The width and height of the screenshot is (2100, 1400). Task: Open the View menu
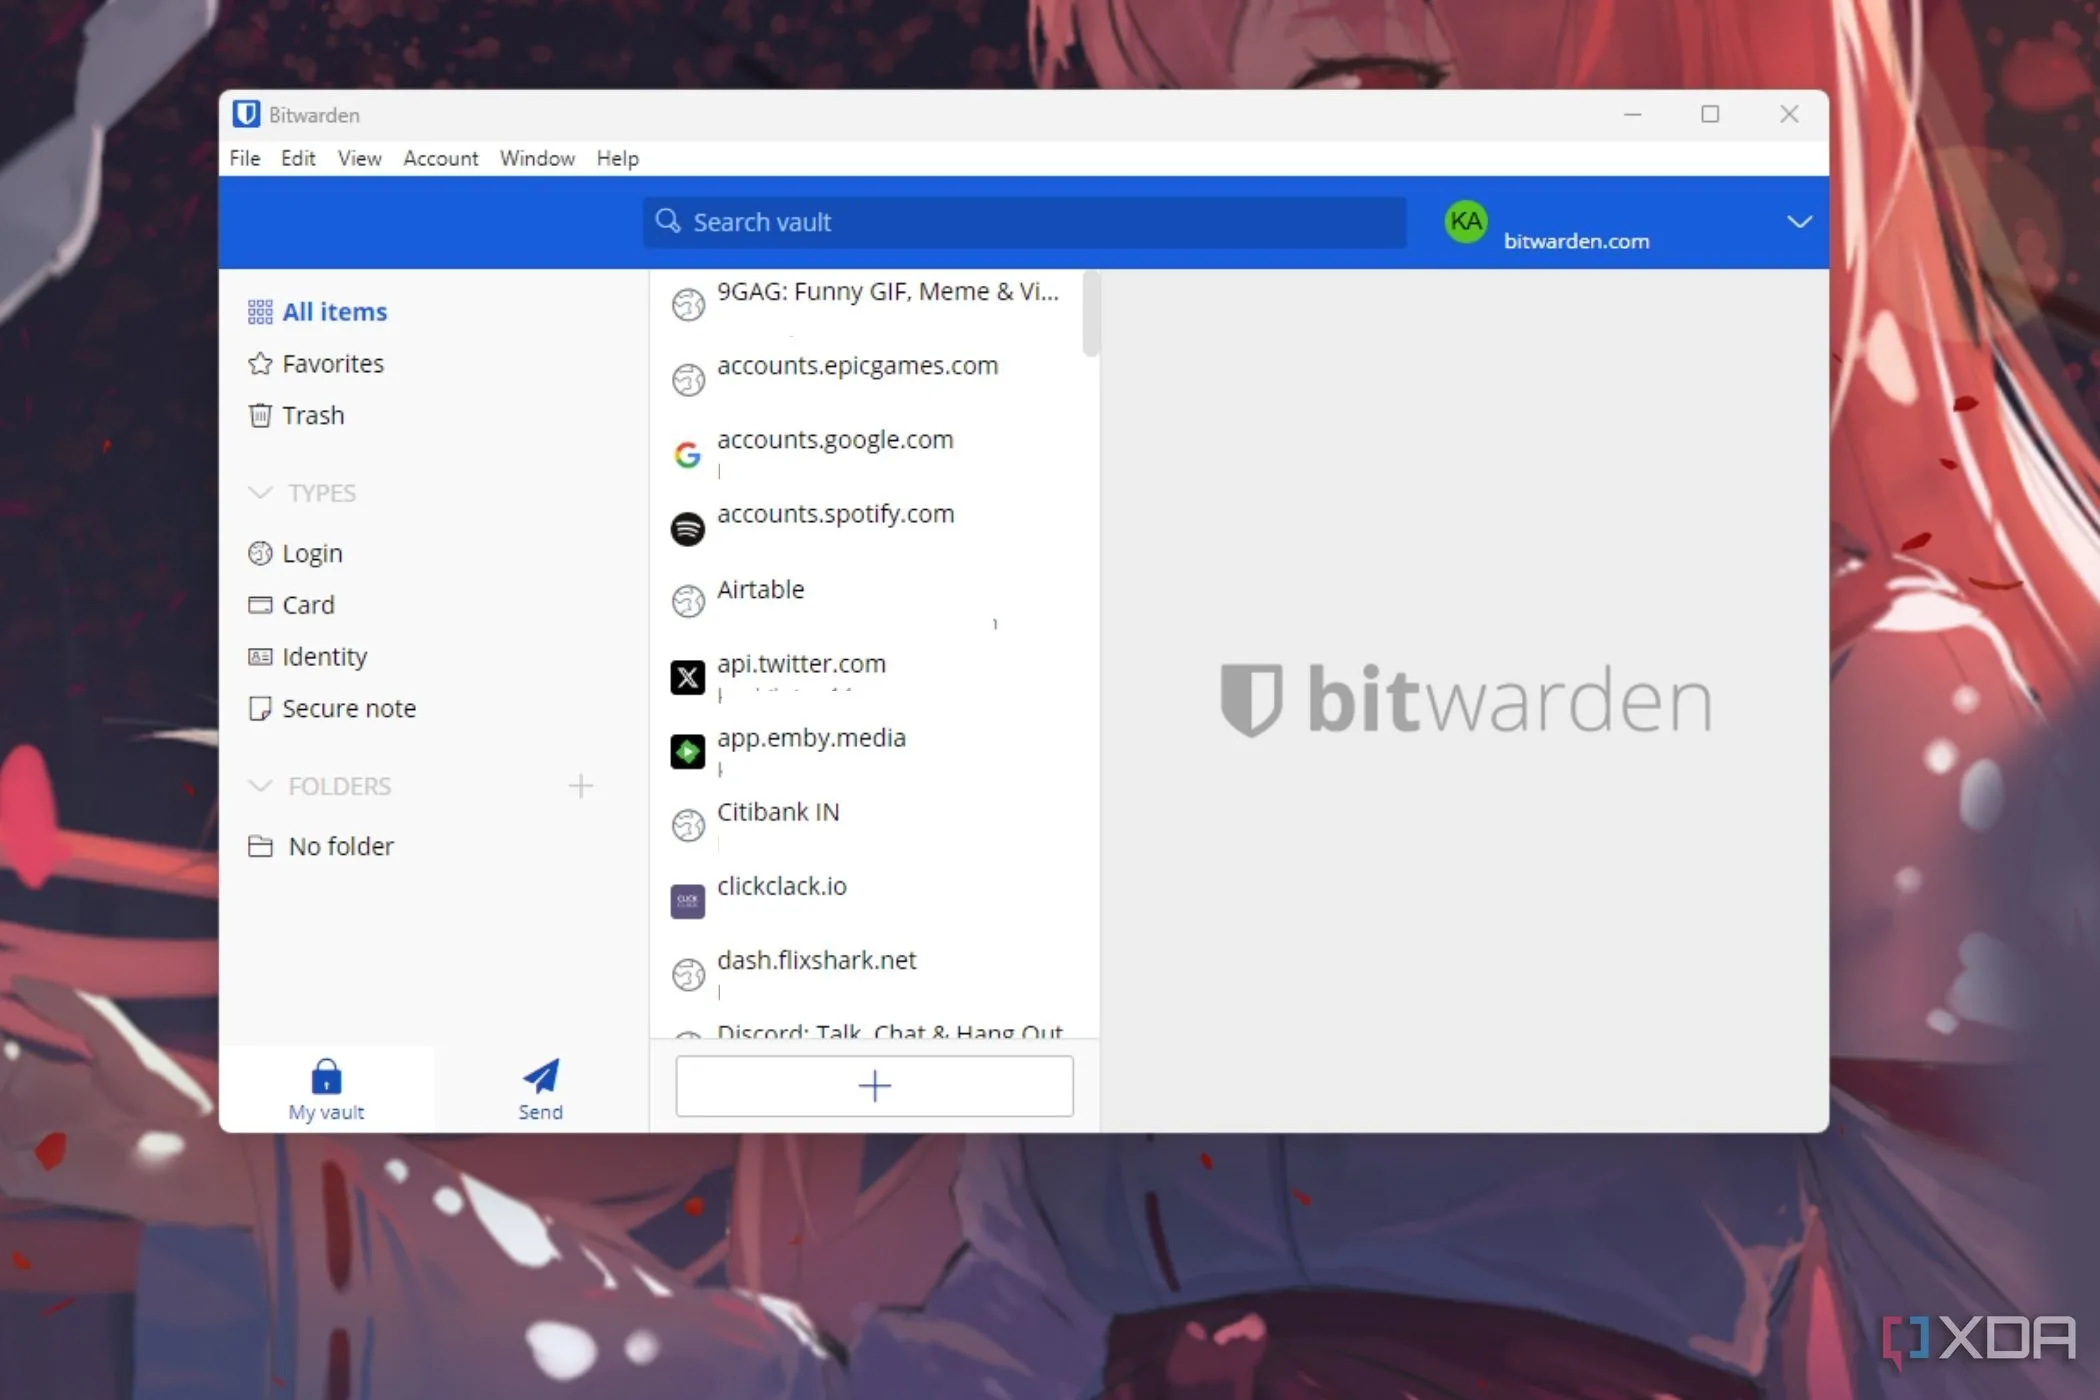pos(359,158)
